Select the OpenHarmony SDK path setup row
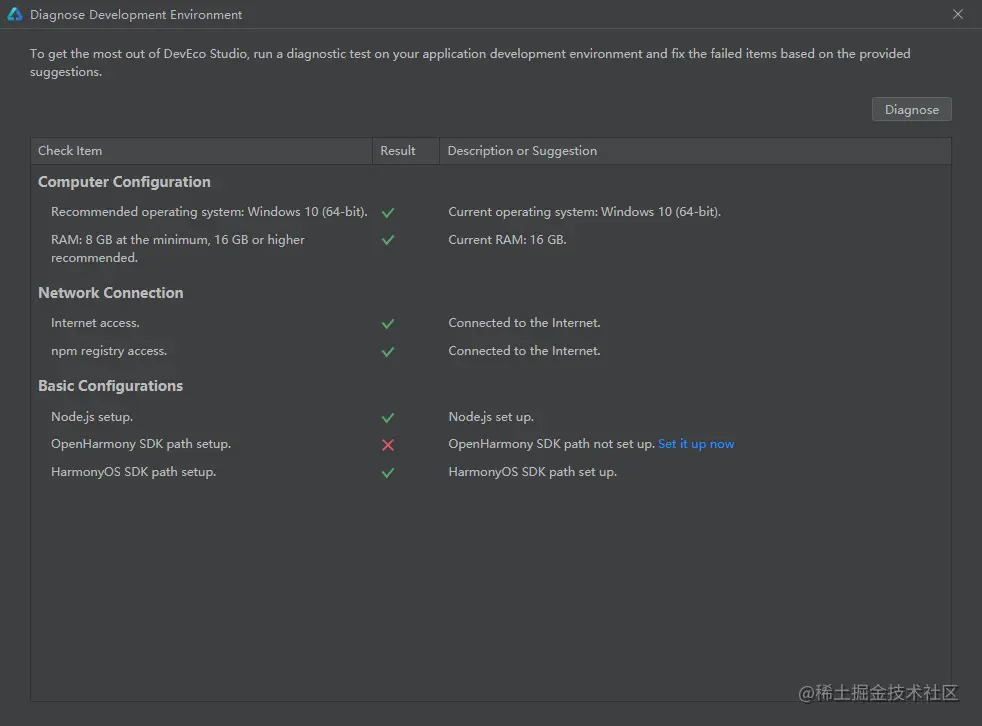 point(140,444)
